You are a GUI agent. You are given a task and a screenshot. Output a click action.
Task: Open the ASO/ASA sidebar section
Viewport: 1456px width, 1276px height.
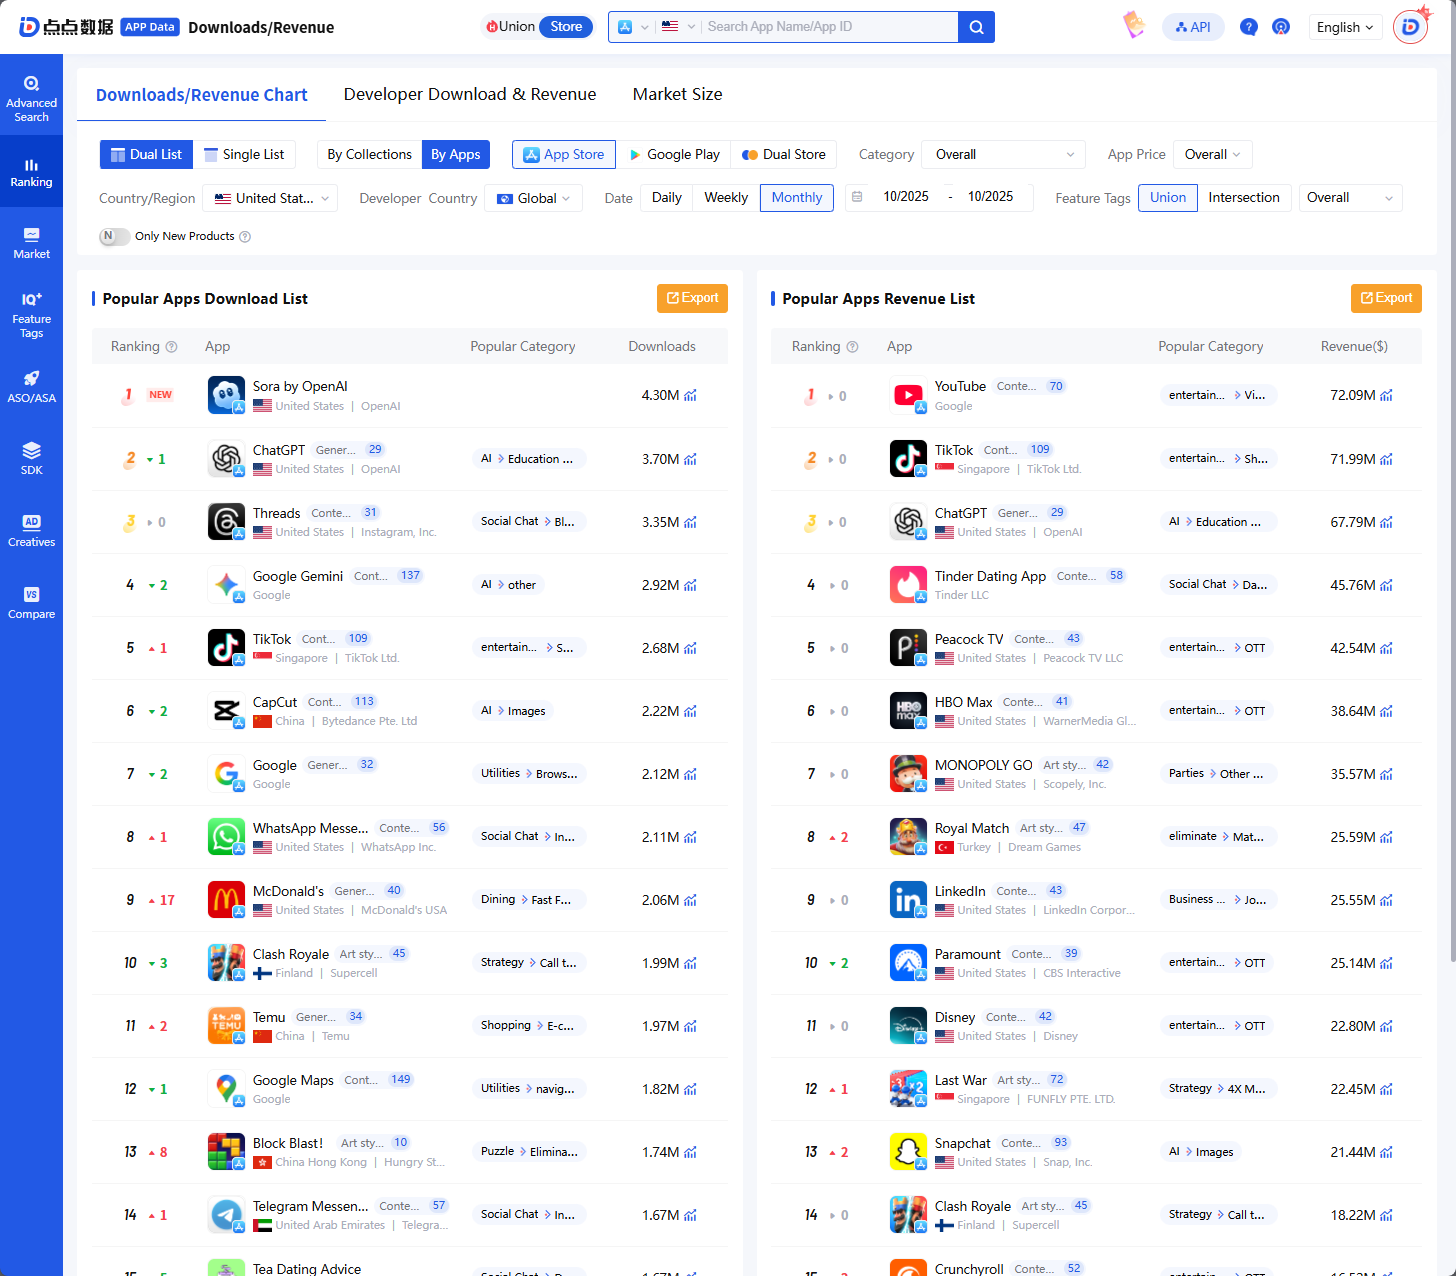(x=31, y=387)
